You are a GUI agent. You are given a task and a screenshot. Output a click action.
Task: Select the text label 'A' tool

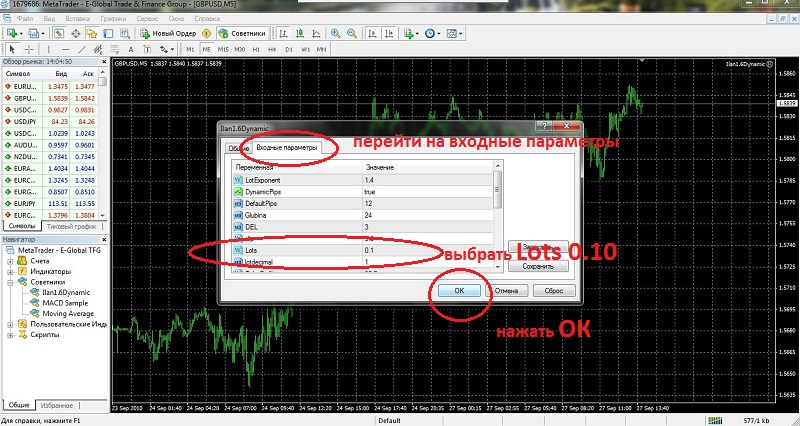point(128,48)
